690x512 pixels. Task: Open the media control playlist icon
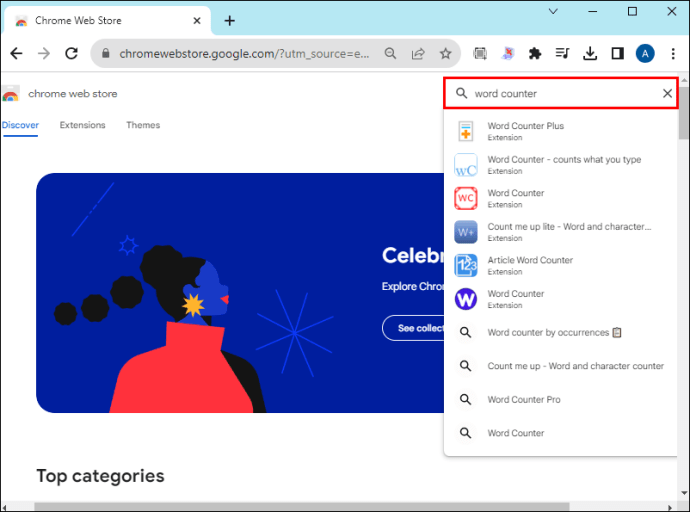pyautogui.click(x=562, y=54)
